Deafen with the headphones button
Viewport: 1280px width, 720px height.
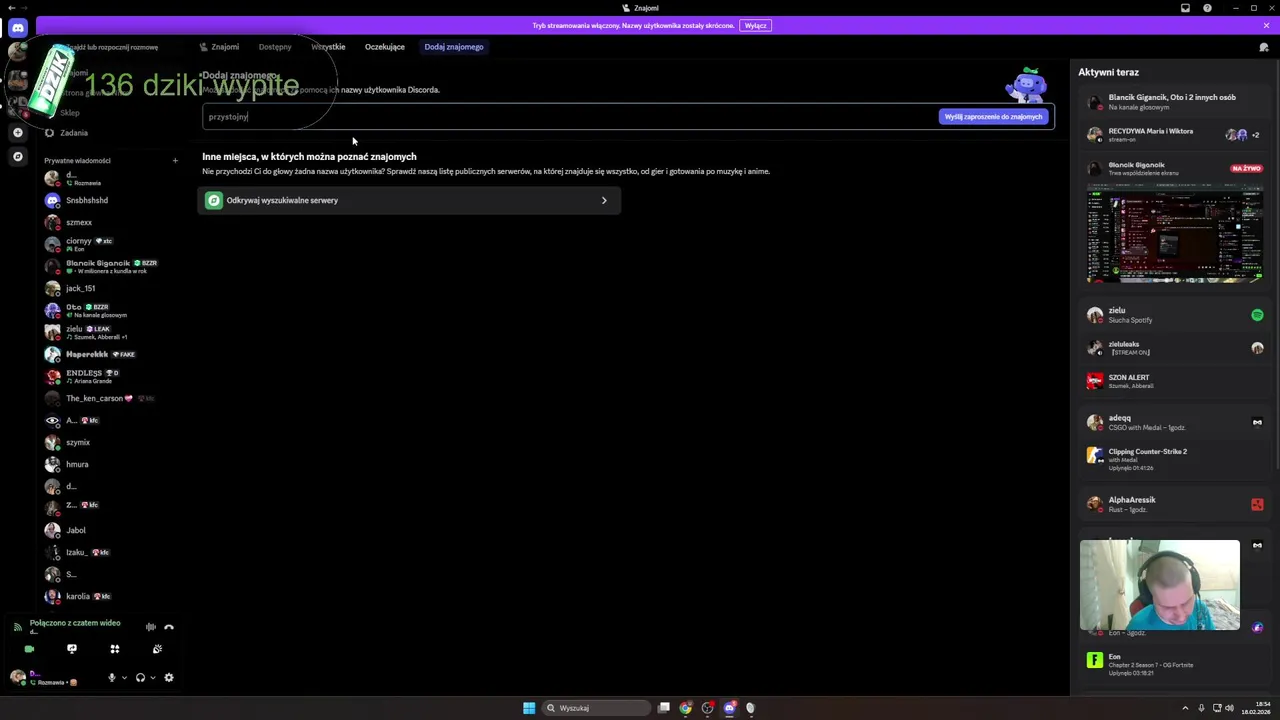click(140, 677)
